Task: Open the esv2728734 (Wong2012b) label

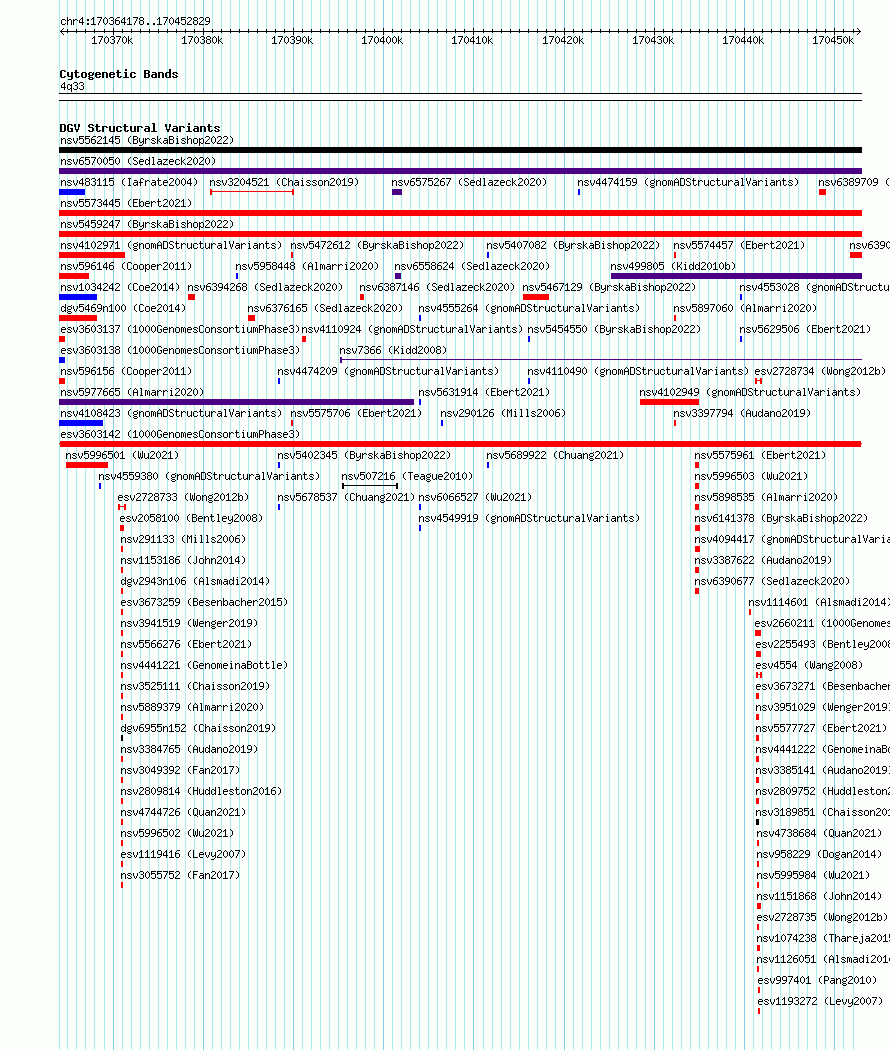Action: click(x=820, y=371)
